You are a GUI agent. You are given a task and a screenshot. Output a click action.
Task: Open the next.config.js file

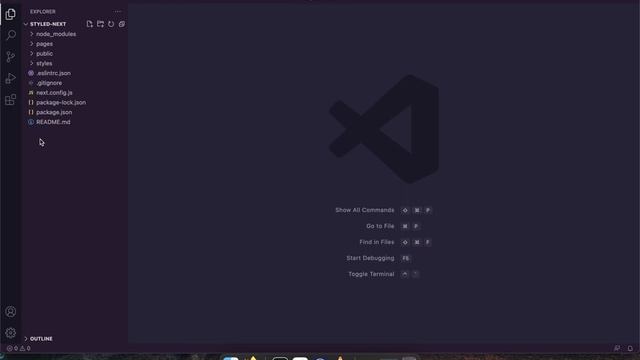tap(54, 93)
